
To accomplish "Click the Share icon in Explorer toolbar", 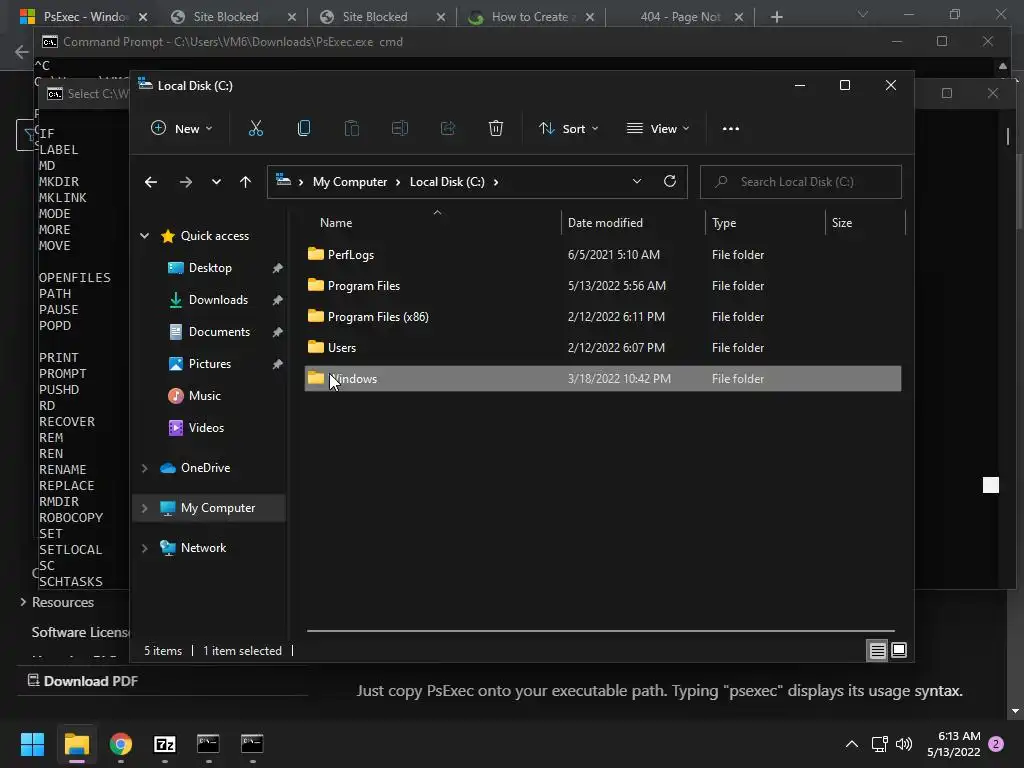I will 448,129.
